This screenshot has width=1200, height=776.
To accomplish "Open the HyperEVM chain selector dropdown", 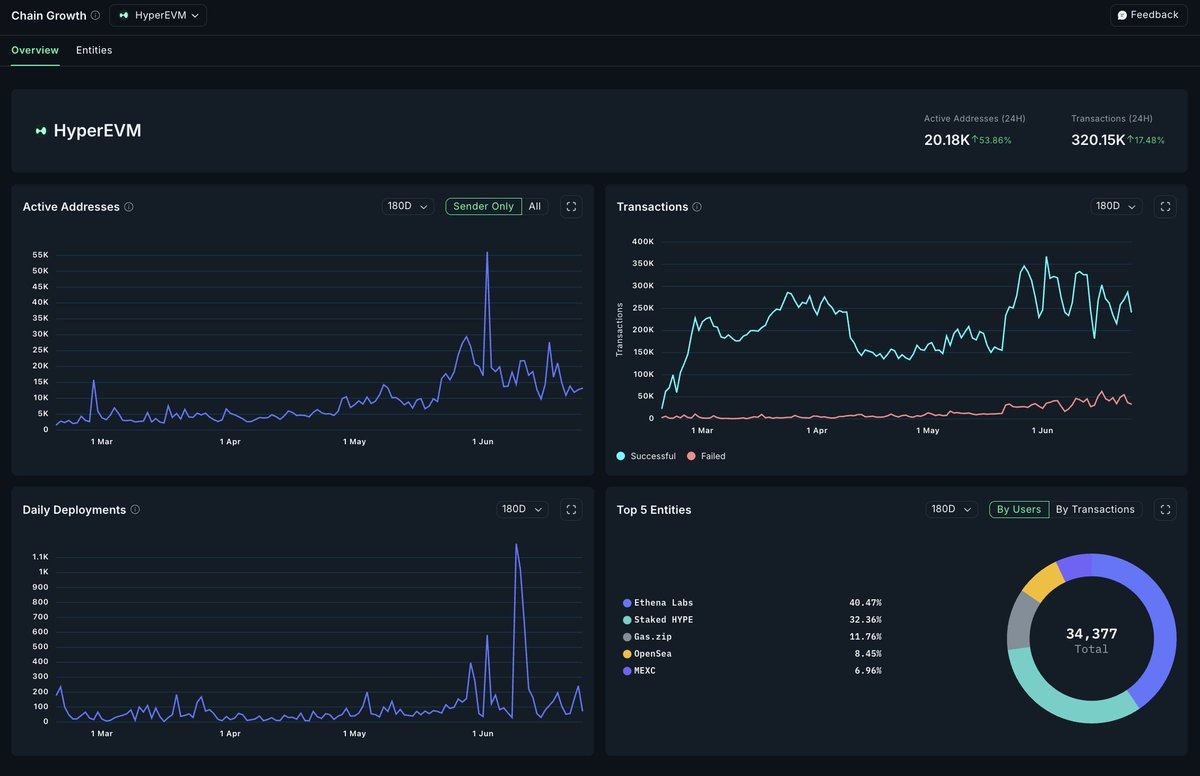I will 158,15.
